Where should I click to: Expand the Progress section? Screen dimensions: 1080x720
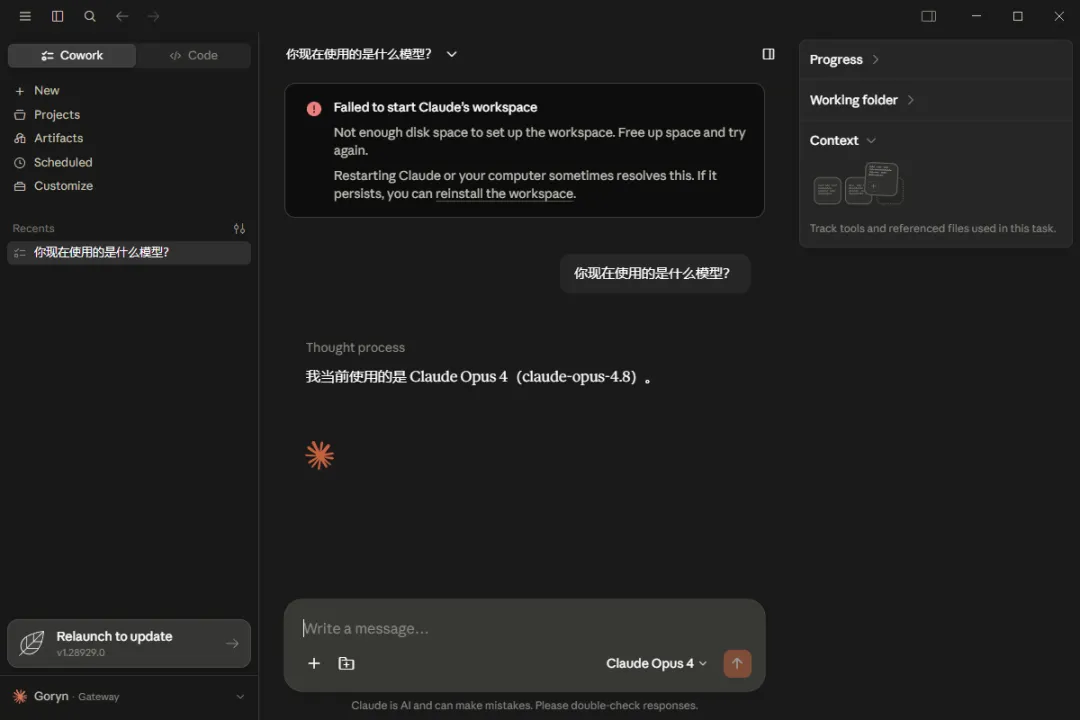click(844, 59)
